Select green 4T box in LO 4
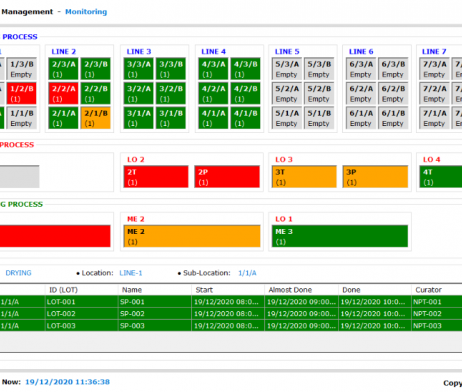 coord(441,177)
